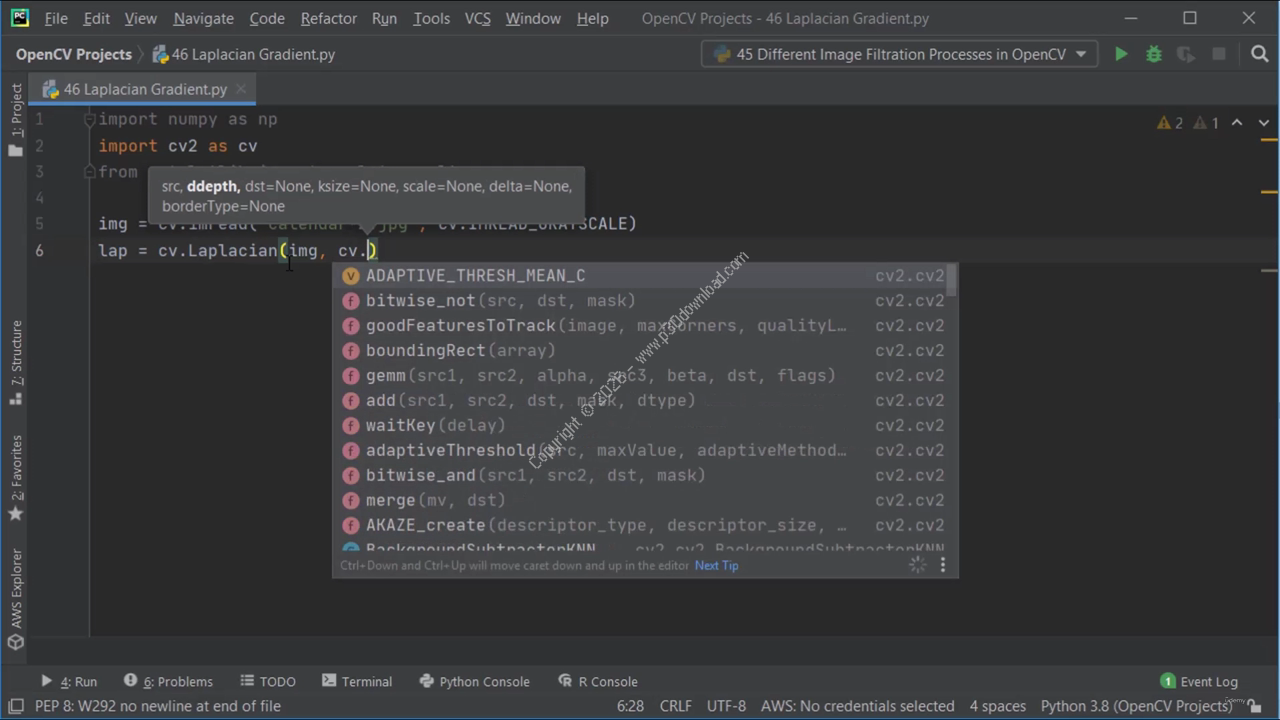
Task: Open the VCS menu
Action: (x=478, y=18)
